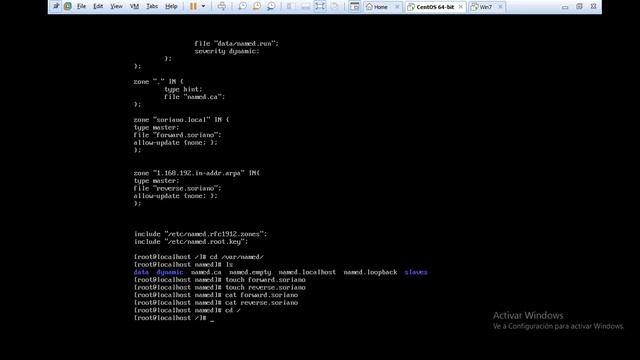This screenshot has width=640, height=360.
Task: Click the blue 'slaves' directory name
Action: 416,272
